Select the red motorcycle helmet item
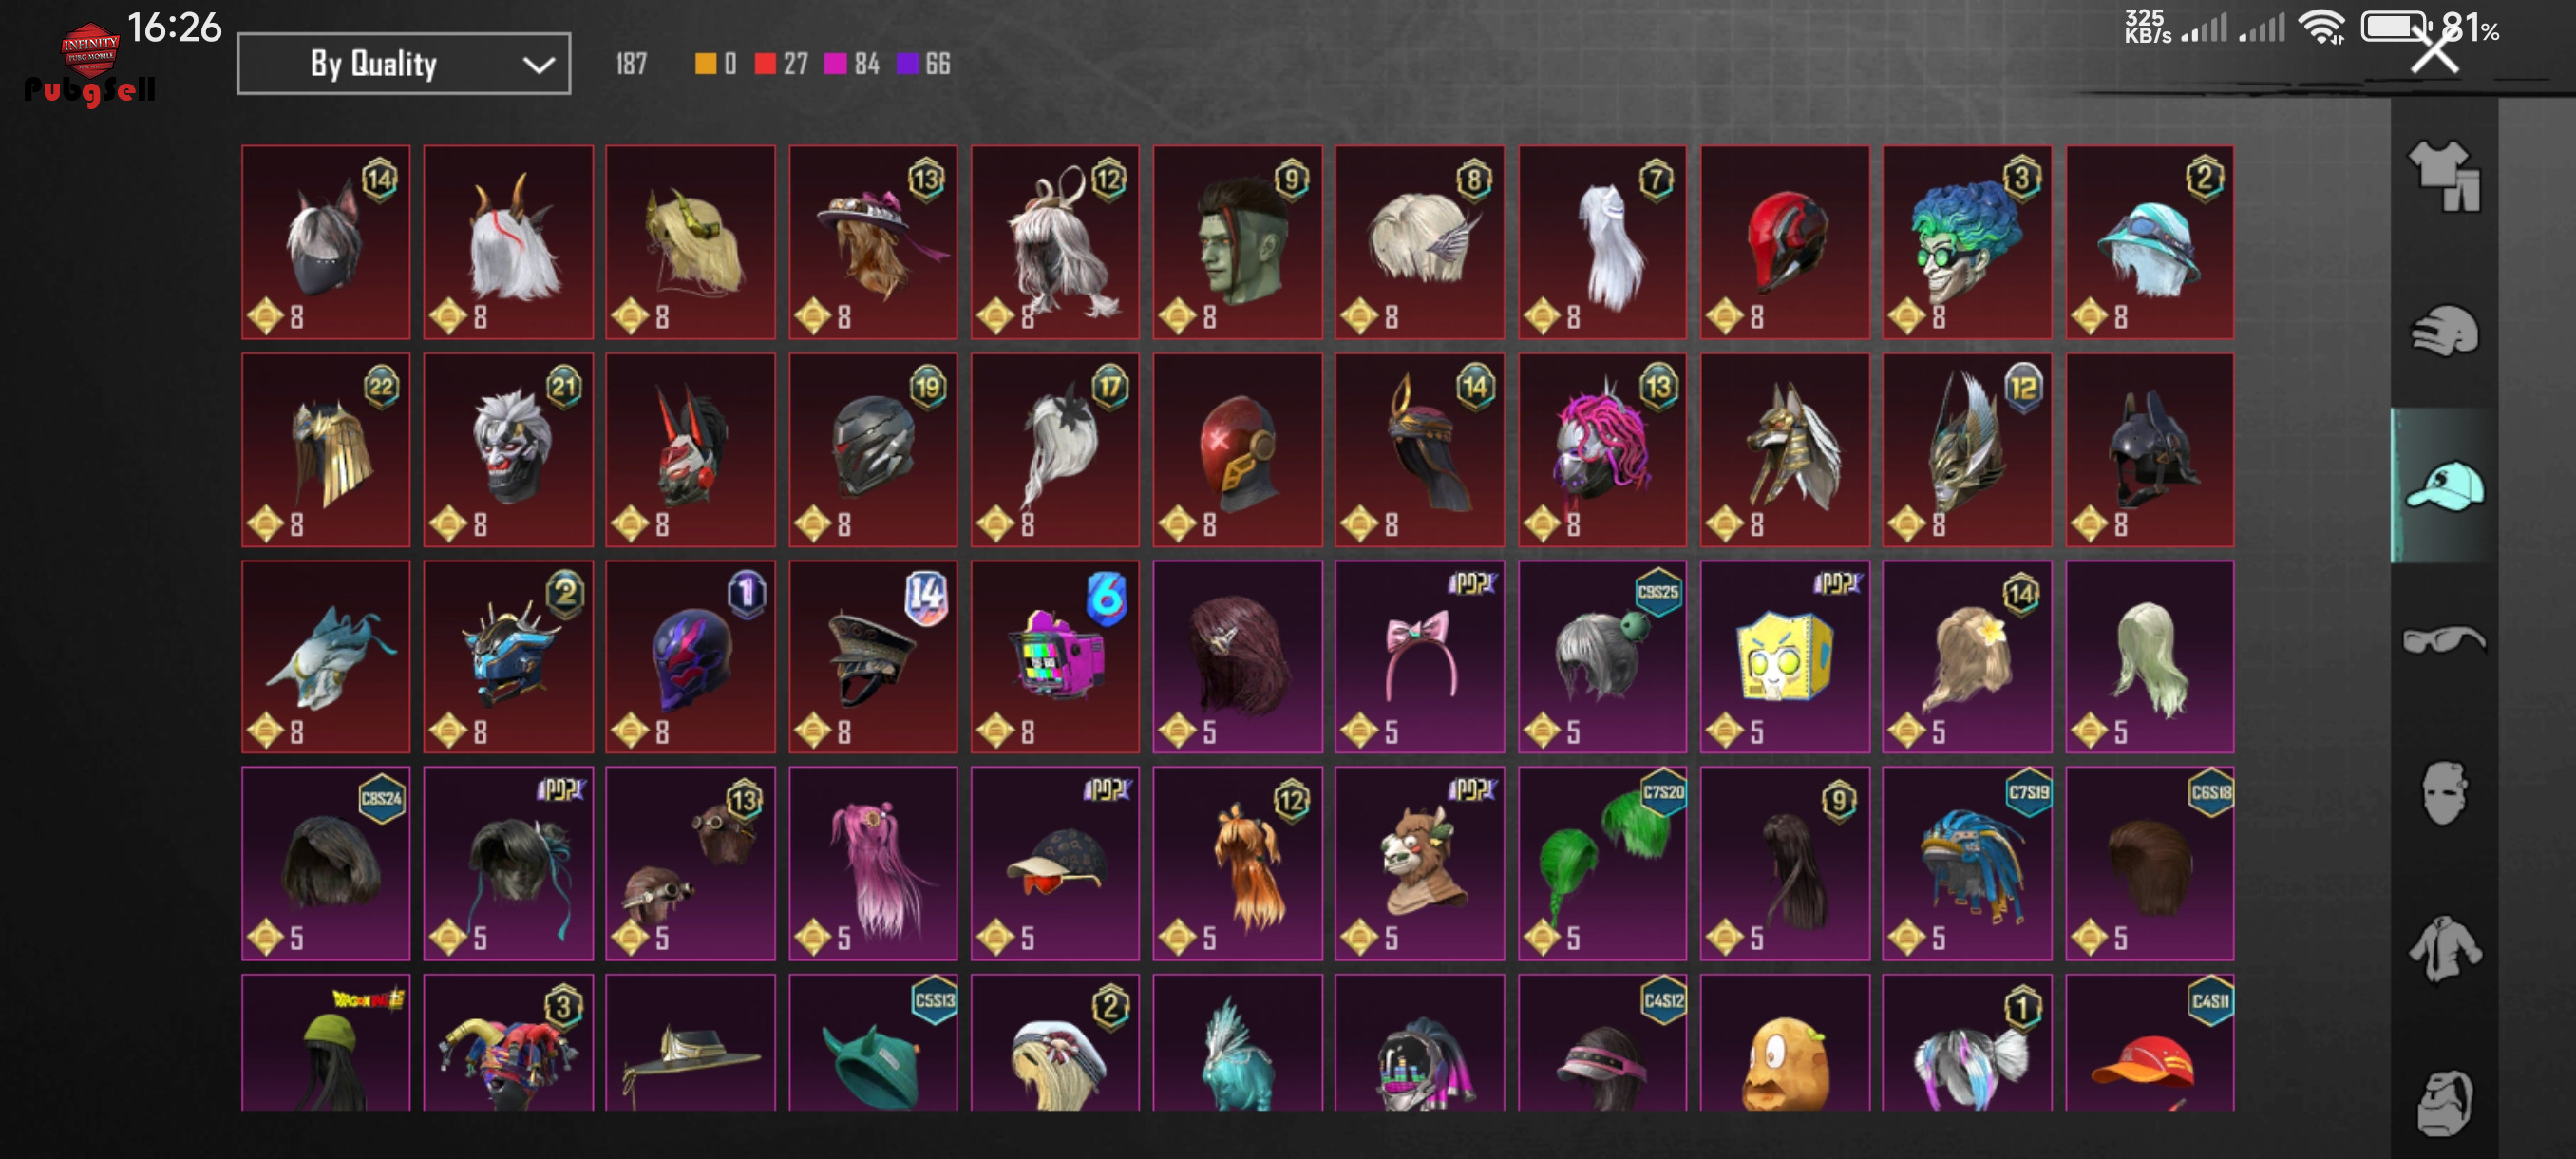 click(x=1784, y=241)
